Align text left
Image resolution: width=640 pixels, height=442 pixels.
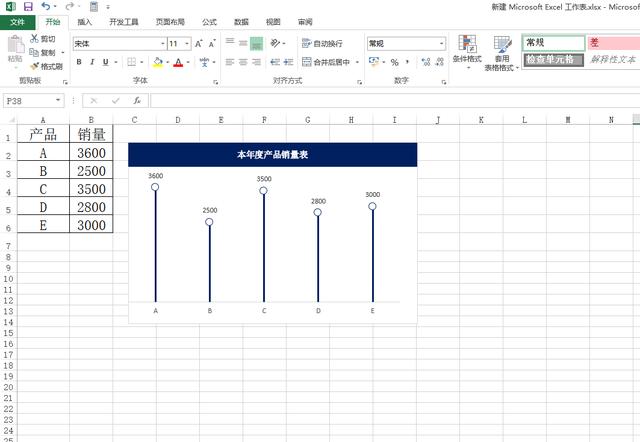click(x=230, y=62)
